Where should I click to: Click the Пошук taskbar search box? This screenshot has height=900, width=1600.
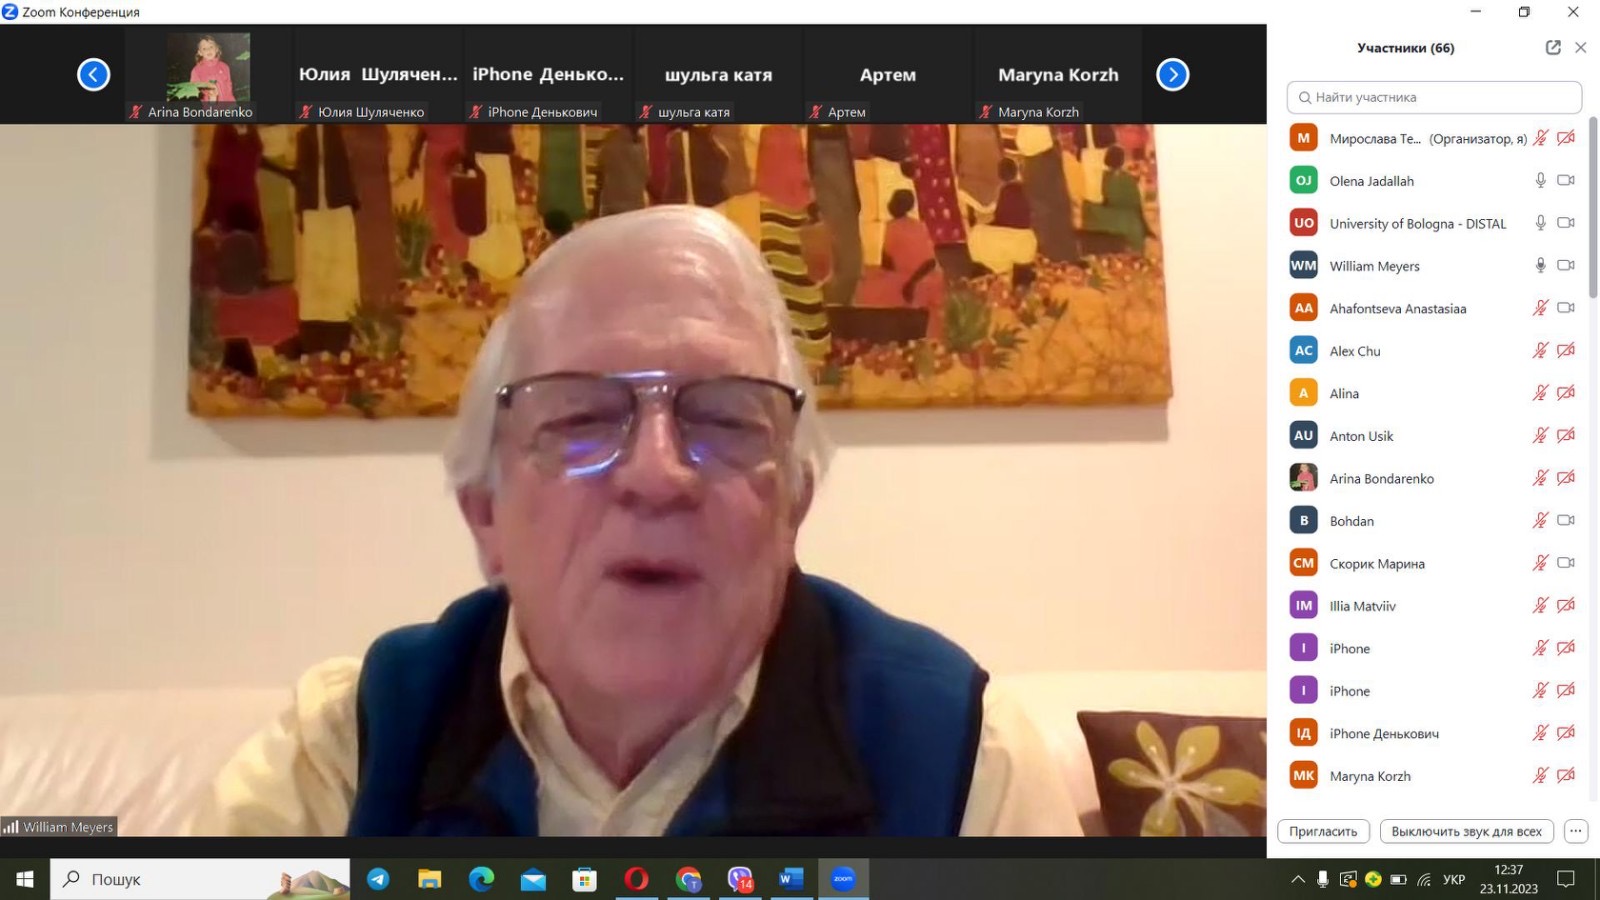coord(200,879)
